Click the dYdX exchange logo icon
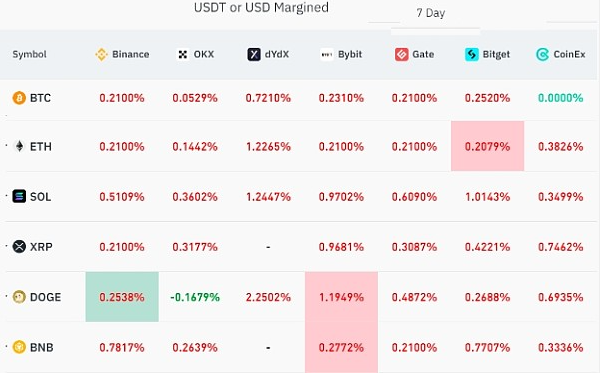600x373 pixels. pyautogui.click(x=254, y=54)
